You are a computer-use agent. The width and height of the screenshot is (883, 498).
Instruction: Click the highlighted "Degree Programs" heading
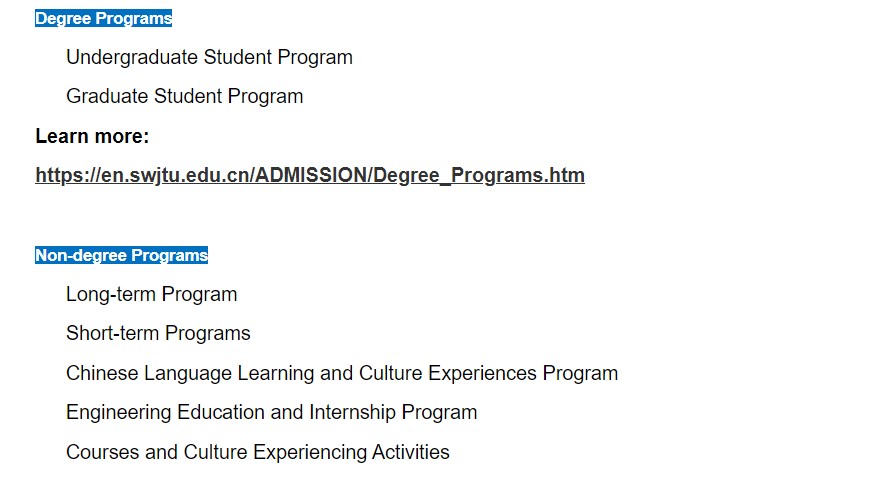[x=104, y=18]
